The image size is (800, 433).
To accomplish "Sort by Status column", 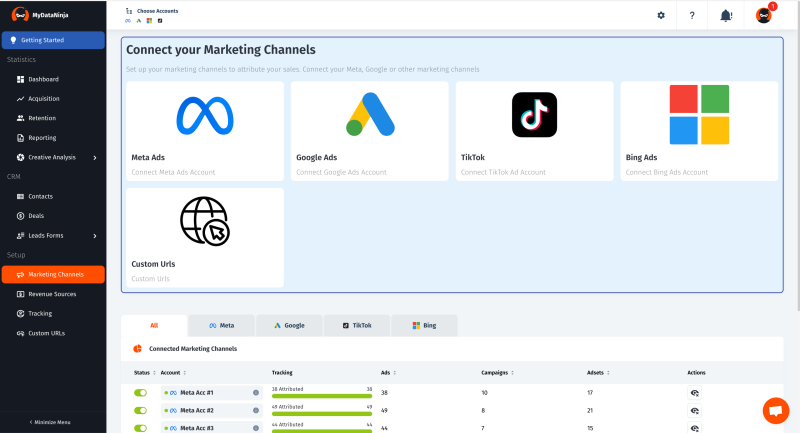I will 145,373.
